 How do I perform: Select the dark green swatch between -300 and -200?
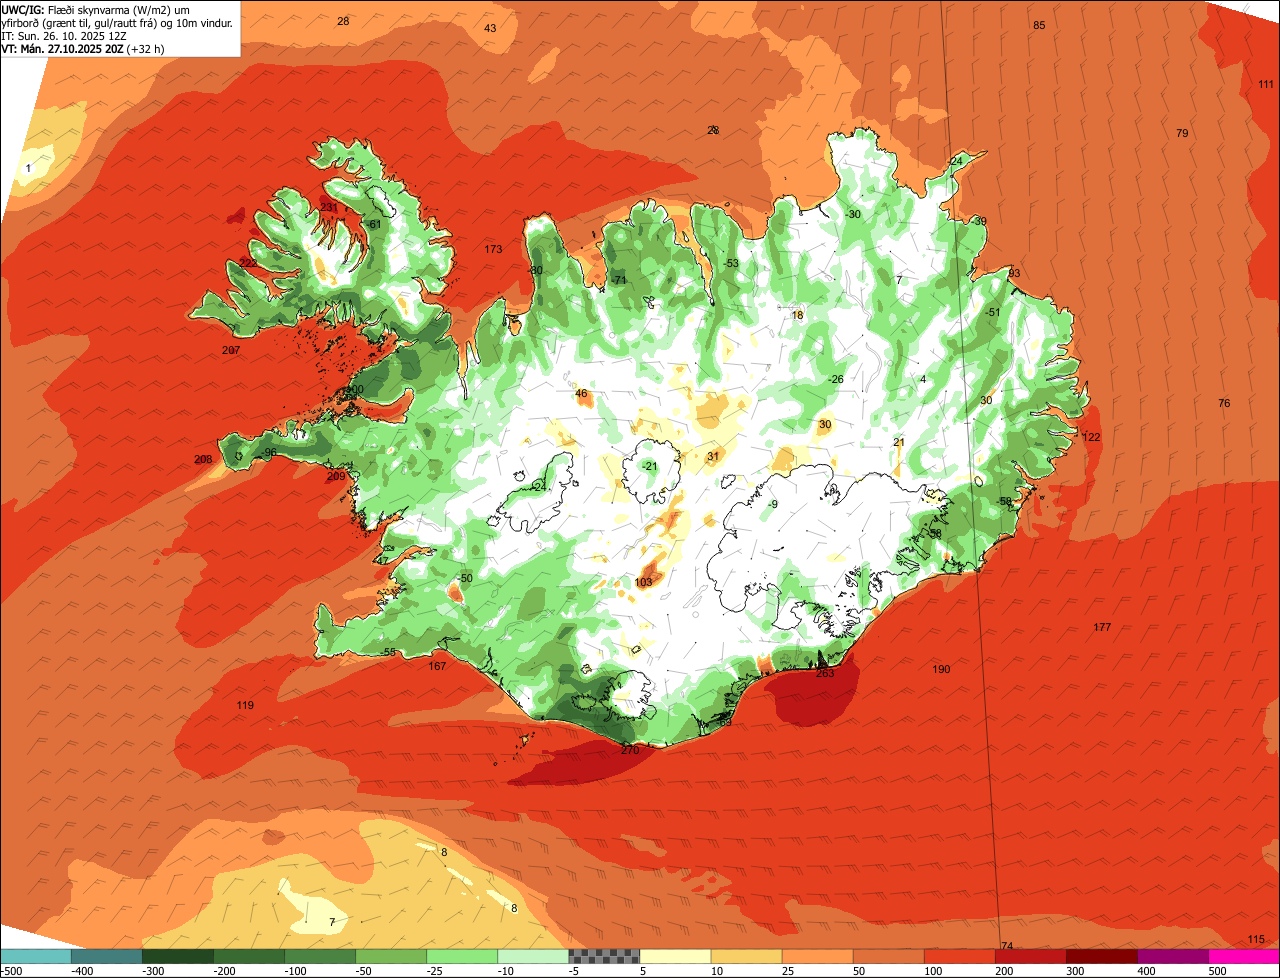click(x=177, y=956)
